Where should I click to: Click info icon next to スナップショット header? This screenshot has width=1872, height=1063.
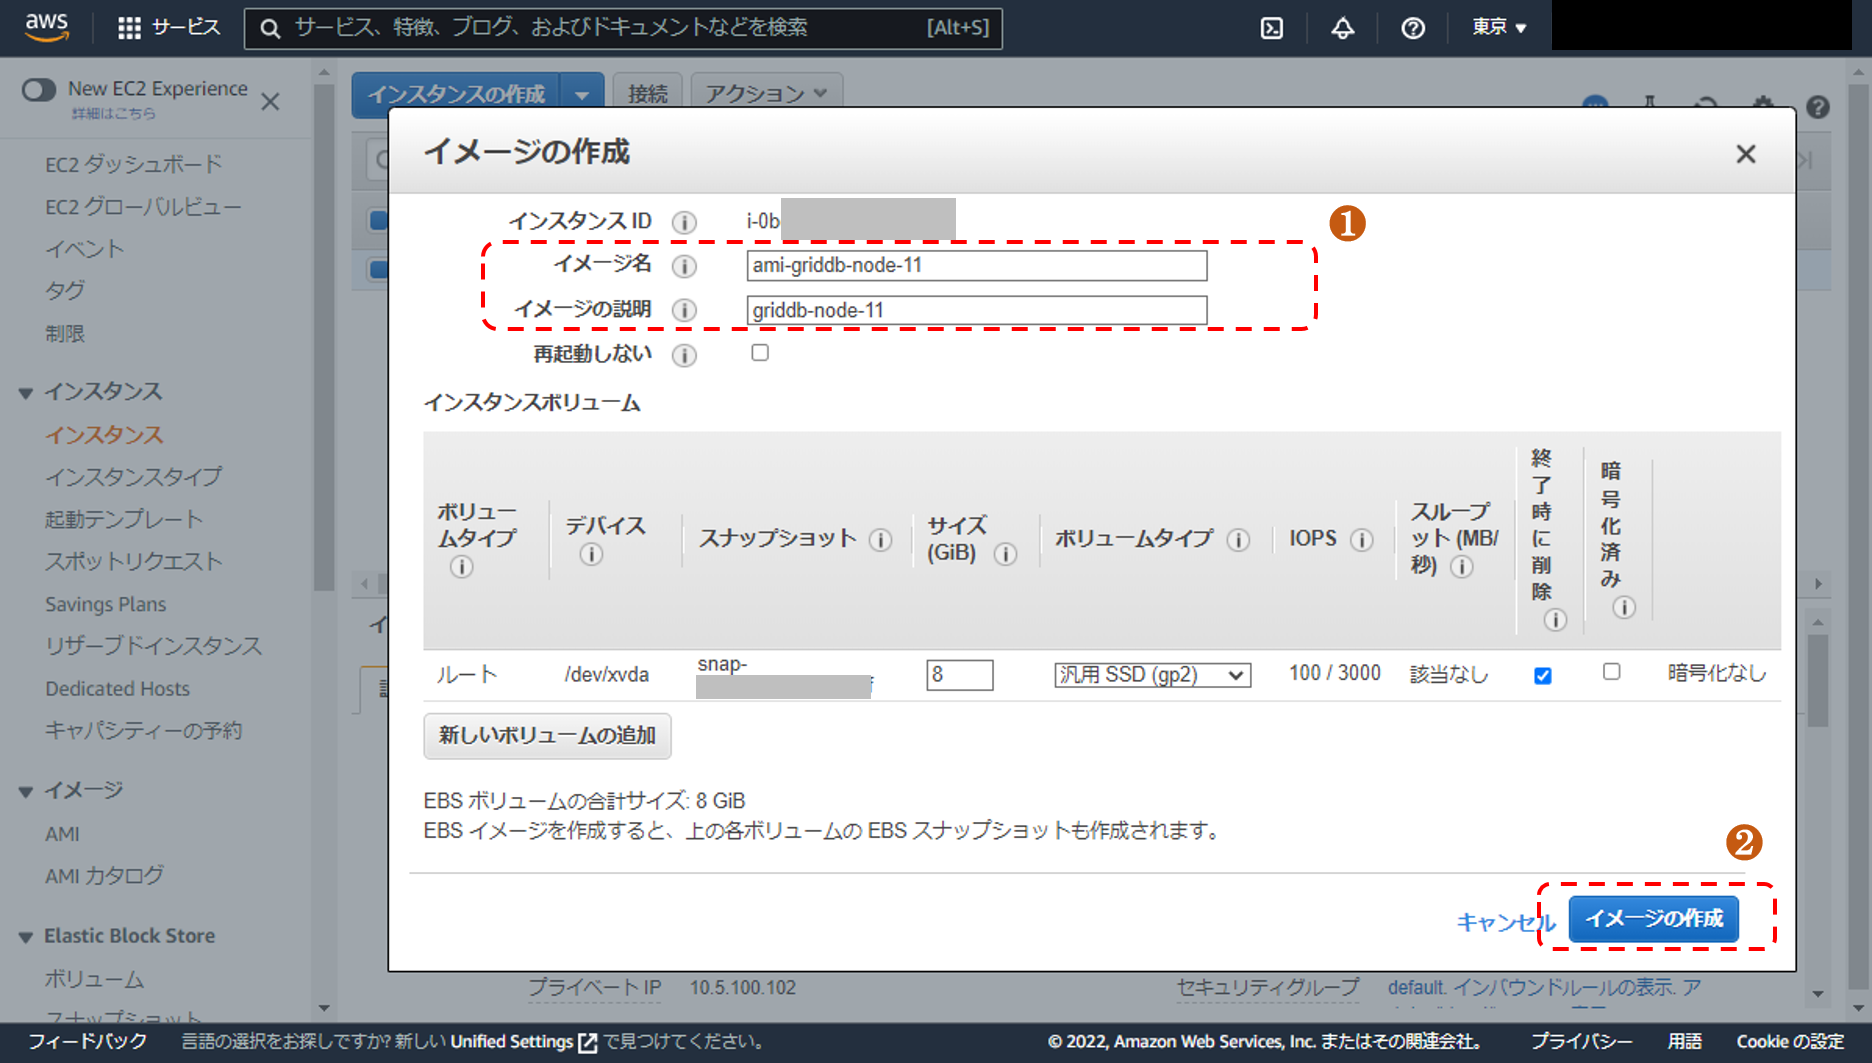(x=880, y=540)
